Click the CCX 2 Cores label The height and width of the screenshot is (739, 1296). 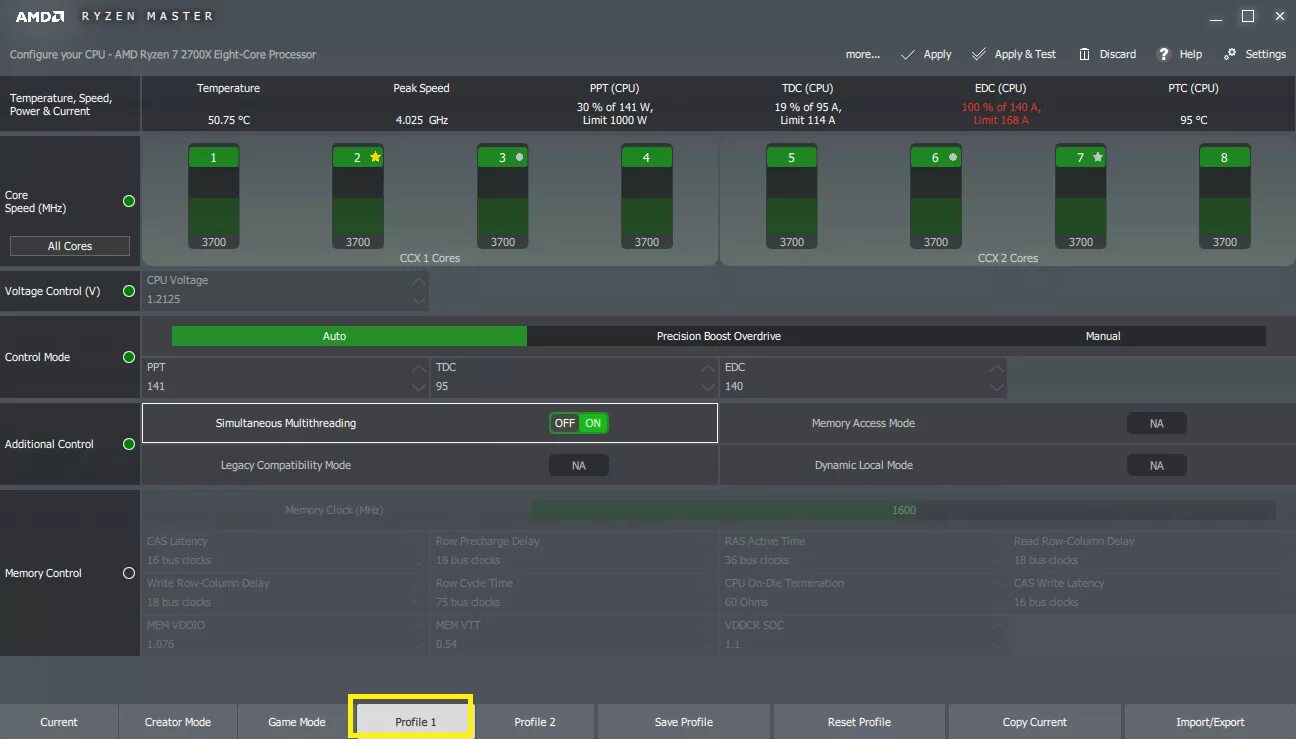pyautogui.click(x=1008, y=258)
